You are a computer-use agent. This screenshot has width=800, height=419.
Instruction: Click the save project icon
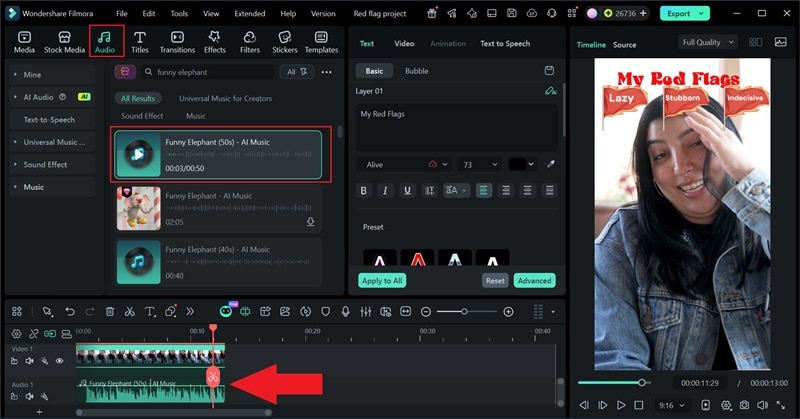click(512, 13)
